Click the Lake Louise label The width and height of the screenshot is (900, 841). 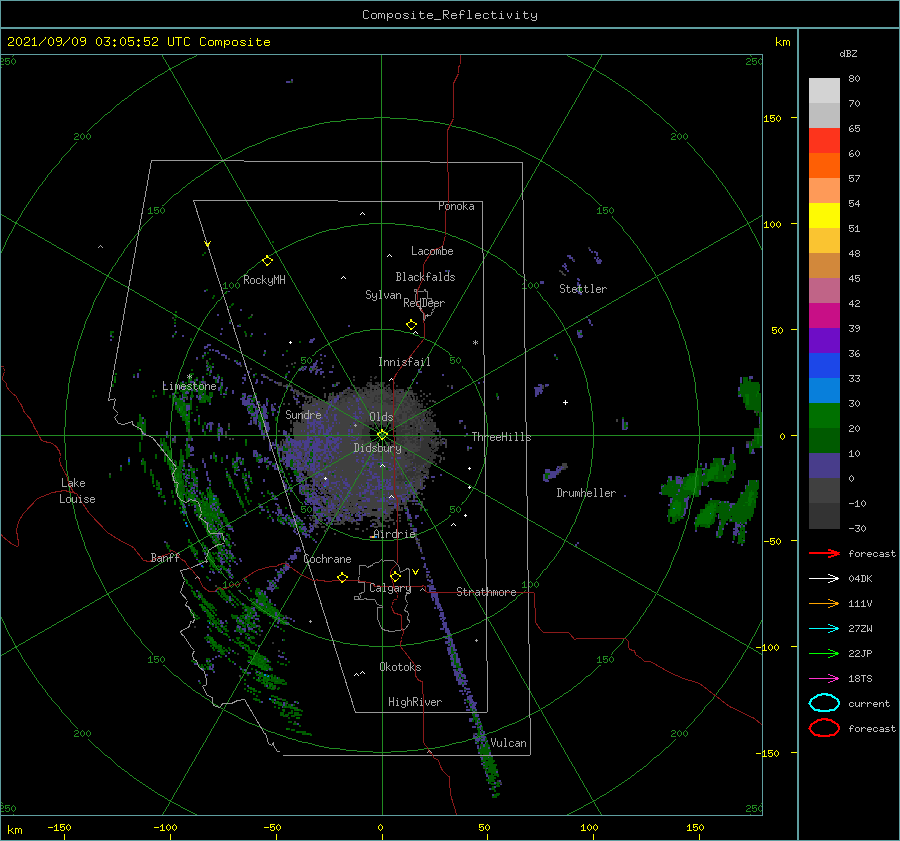pyautogui.click(x=77, y=491)
